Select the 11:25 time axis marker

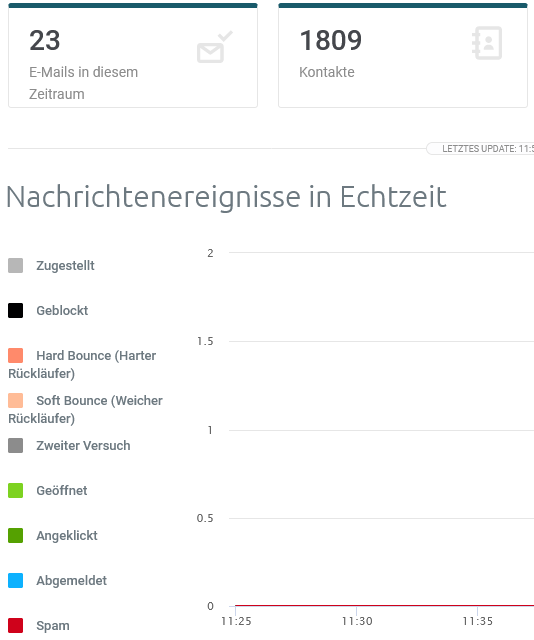pos(236,621)
